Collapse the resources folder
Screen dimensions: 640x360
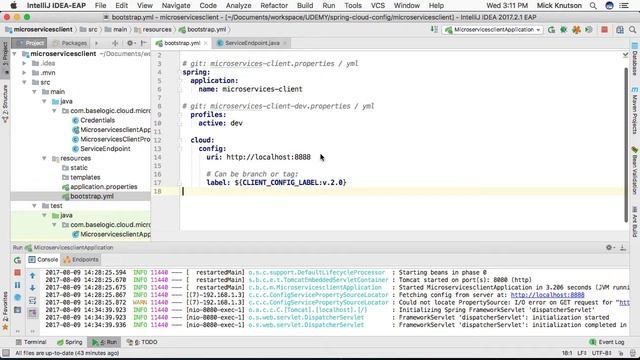pos(44,158)
